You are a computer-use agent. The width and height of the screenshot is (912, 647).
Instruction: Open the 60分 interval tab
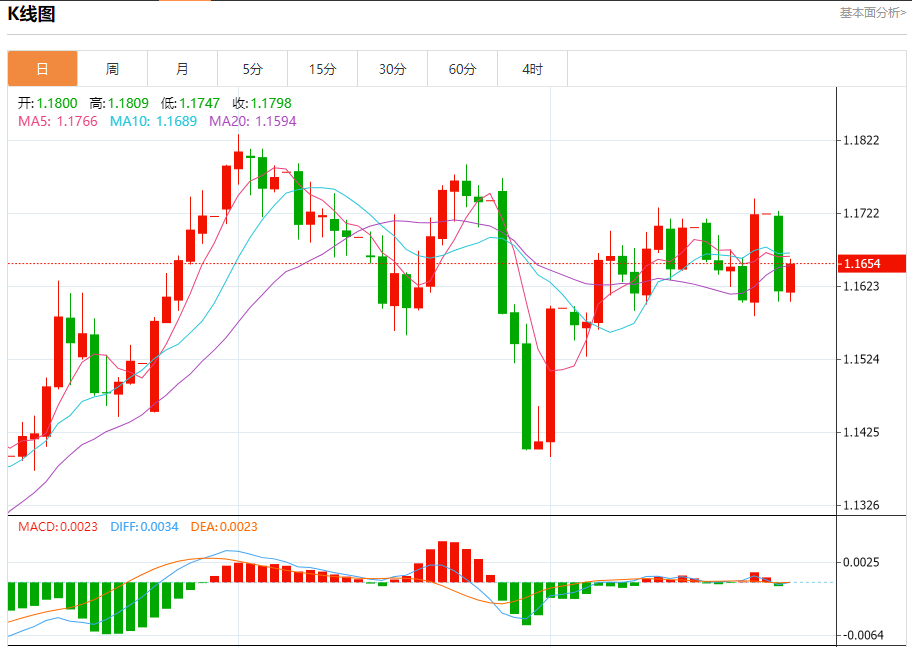pyautogui.click(x=462, y=69)
